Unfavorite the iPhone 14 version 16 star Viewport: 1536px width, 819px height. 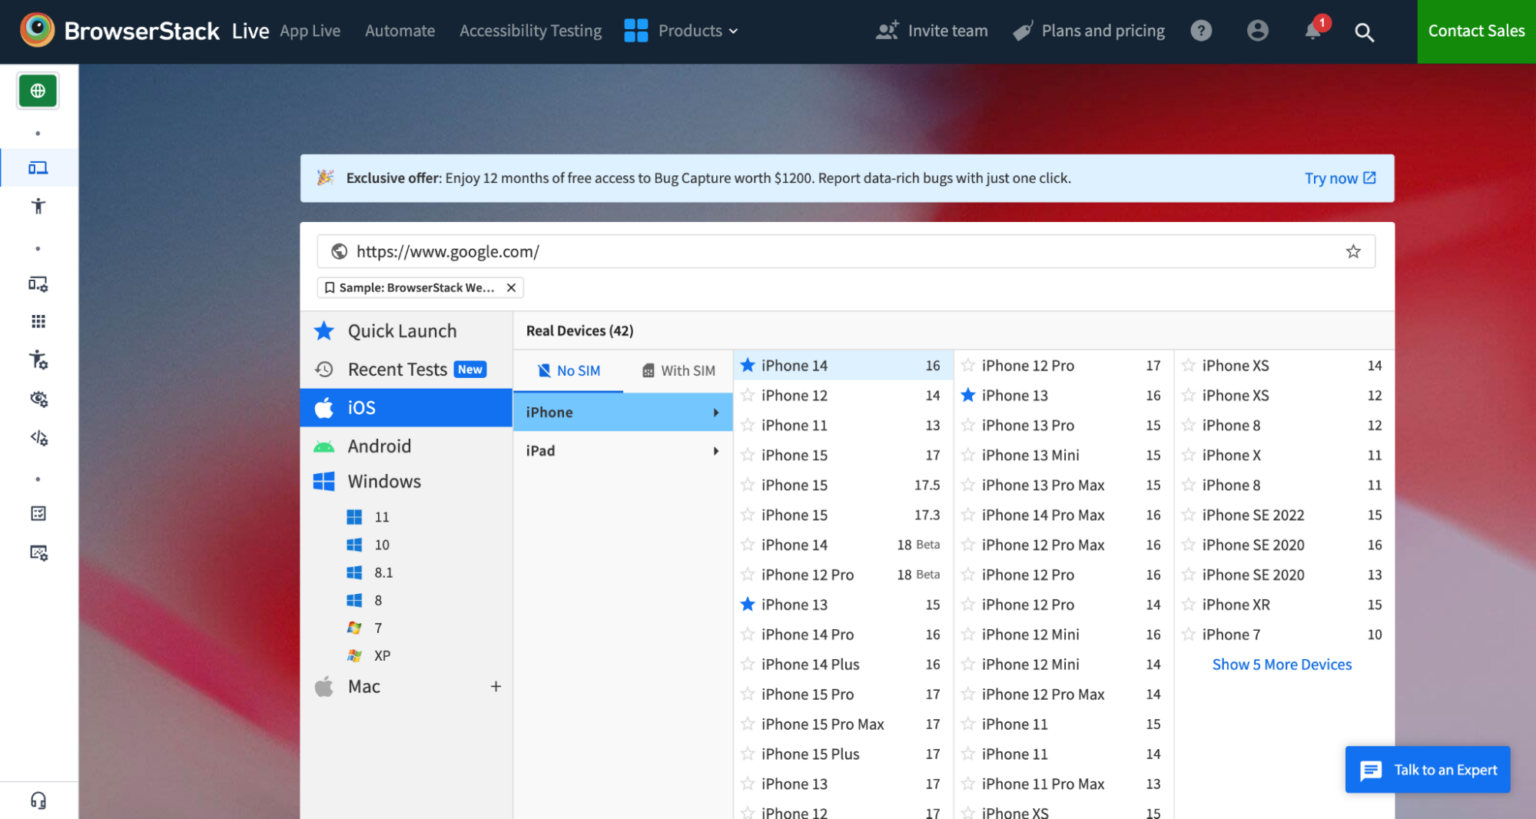click(748, 366)
